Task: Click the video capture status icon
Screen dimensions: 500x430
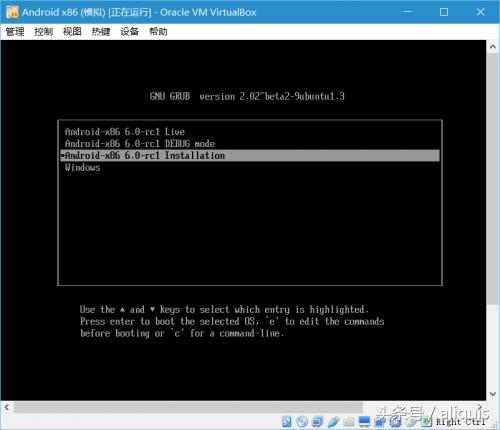Action: [380, 422]
